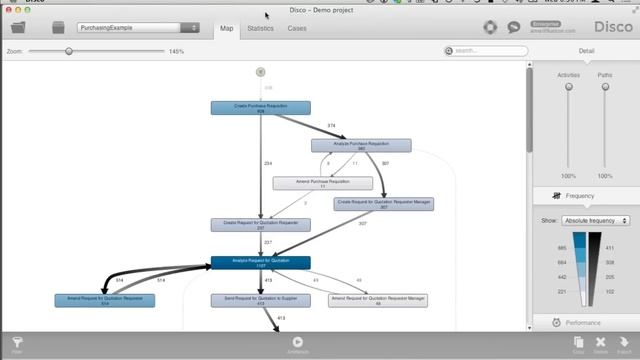Select the Analyze Request for Quotation node

coord(260,262)
